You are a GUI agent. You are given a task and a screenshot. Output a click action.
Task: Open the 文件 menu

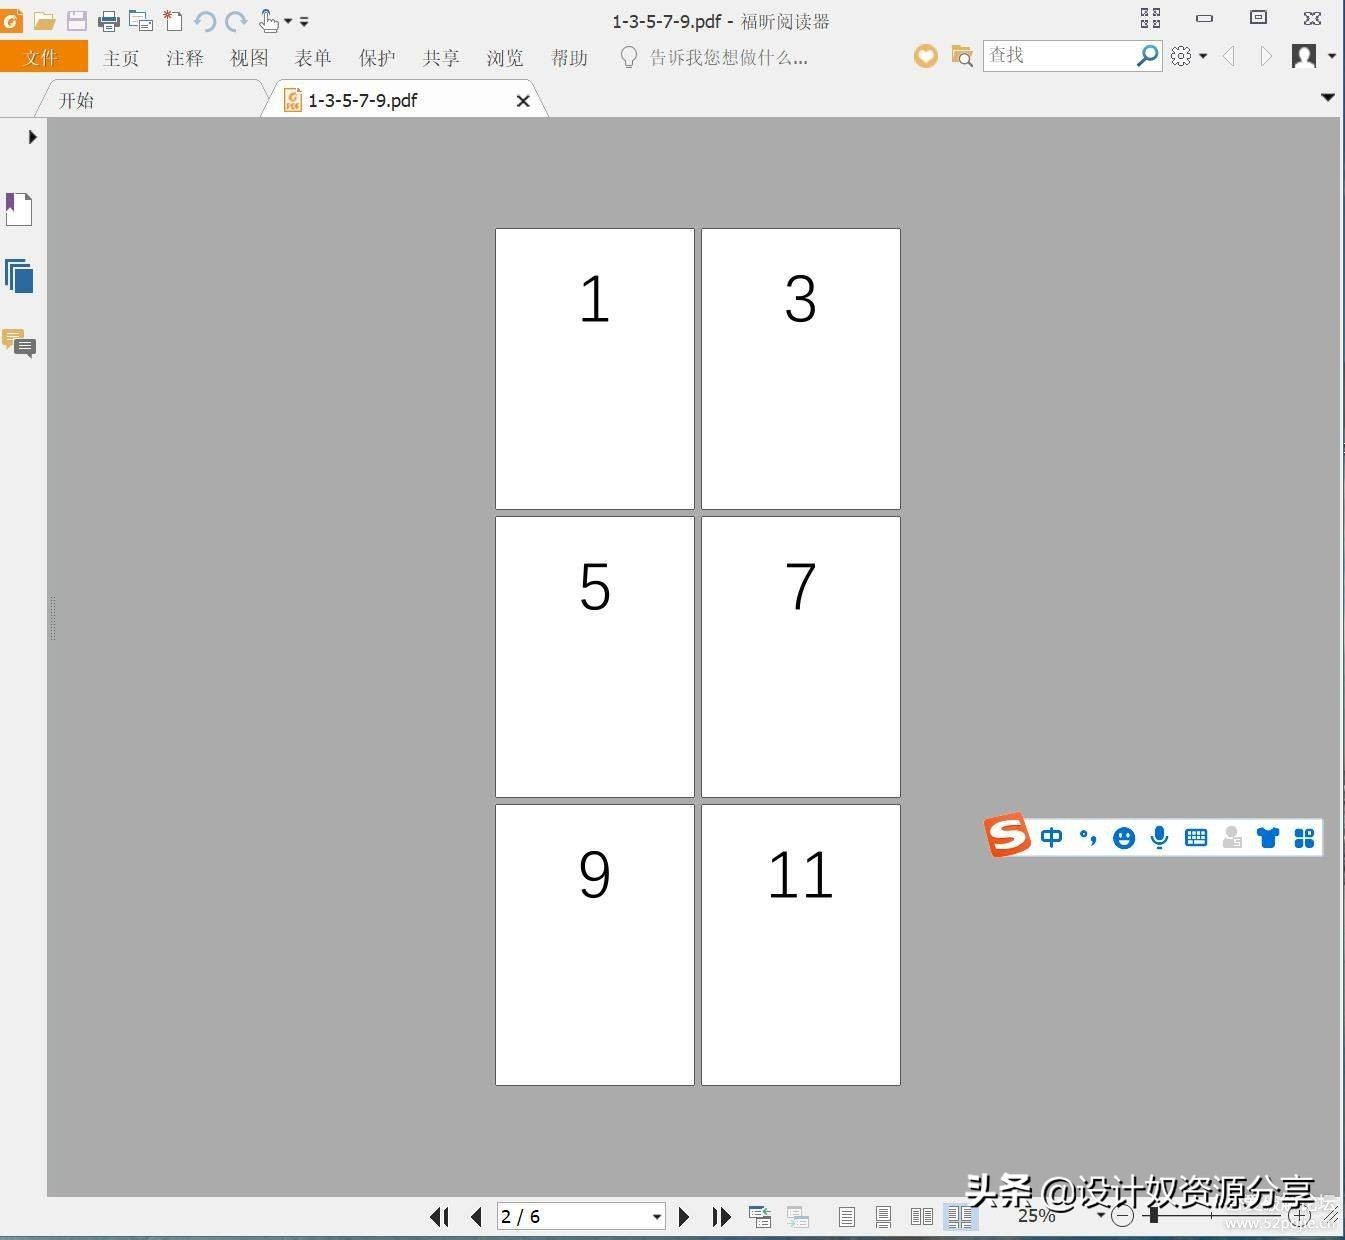click(42, 58)
